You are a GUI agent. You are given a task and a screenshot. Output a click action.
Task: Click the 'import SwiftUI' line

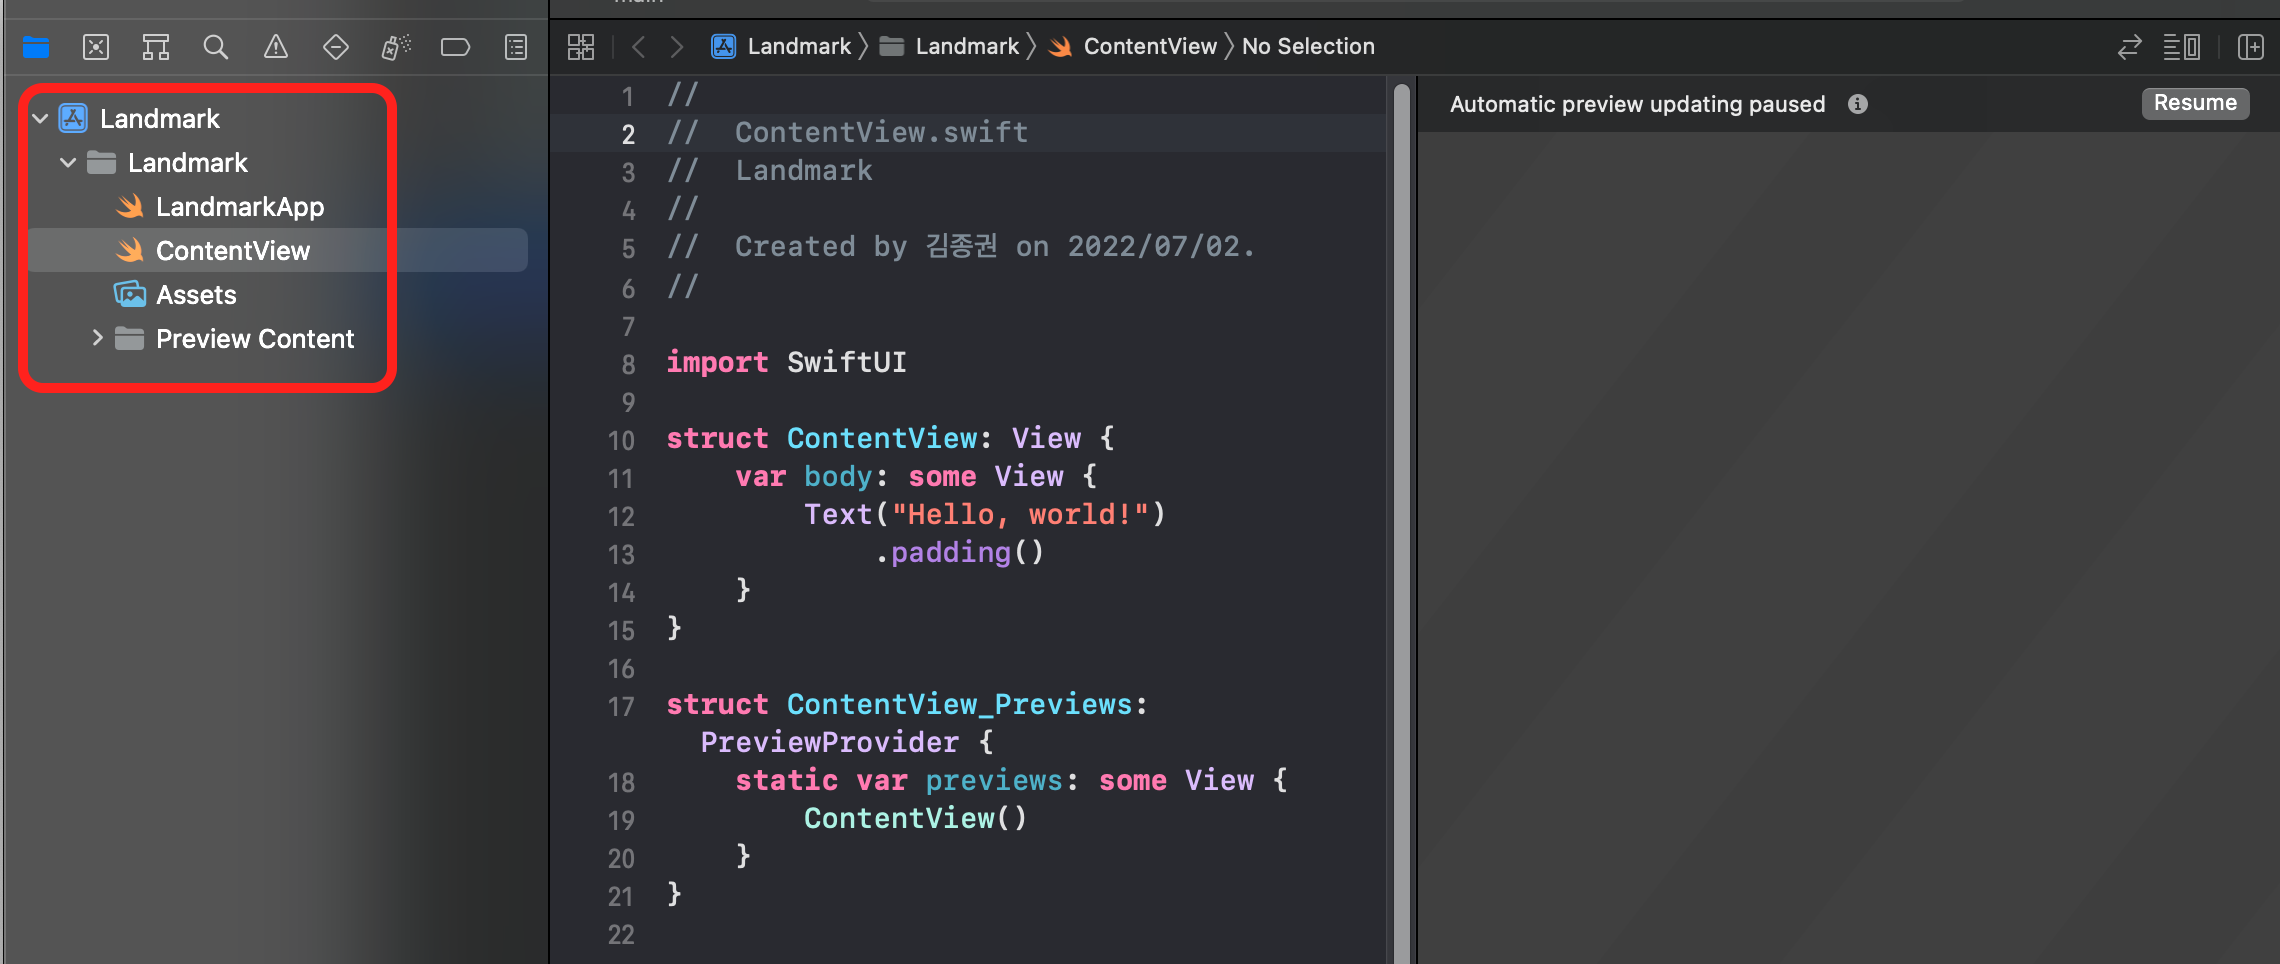tap(786, 362)
